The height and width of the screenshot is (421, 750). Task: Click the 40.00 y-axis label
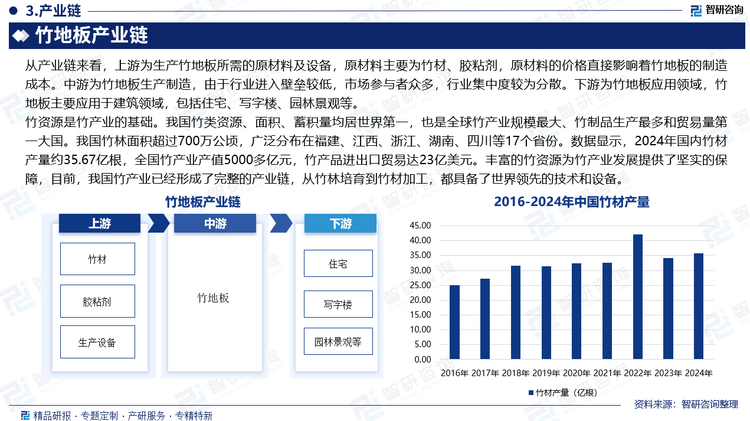pyautogui.click(x=420, y=240)
